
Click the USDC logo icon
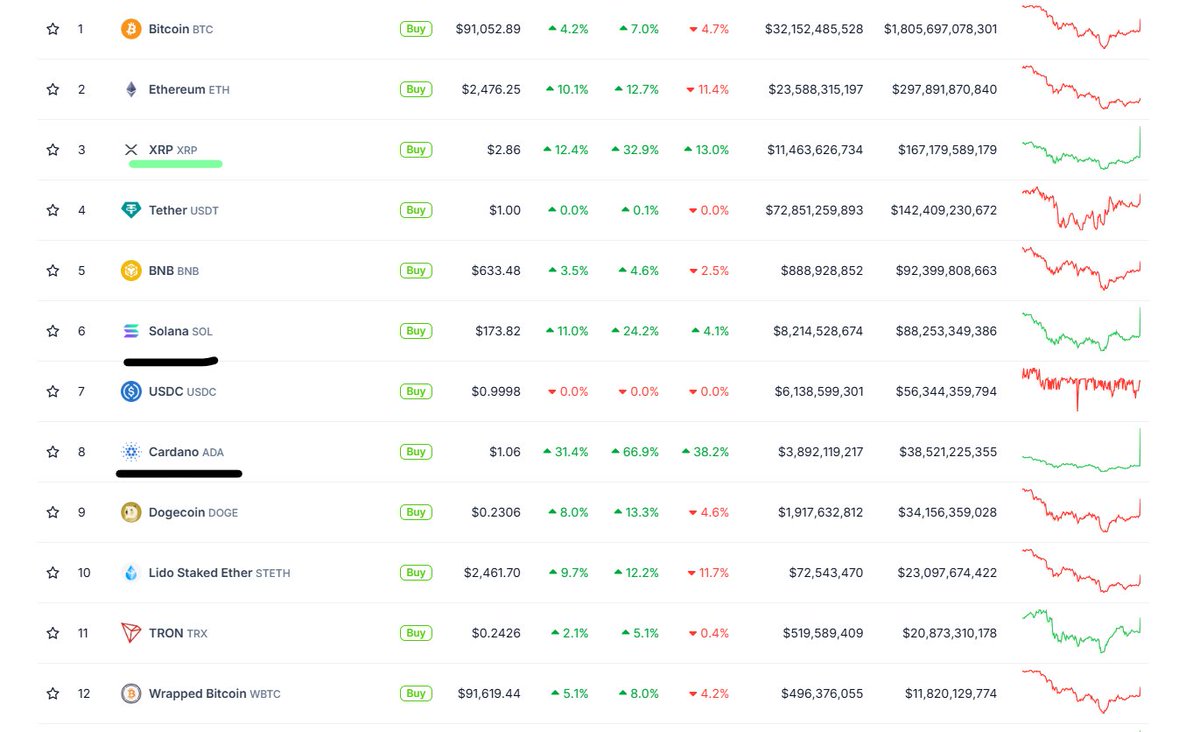[131, 392]
